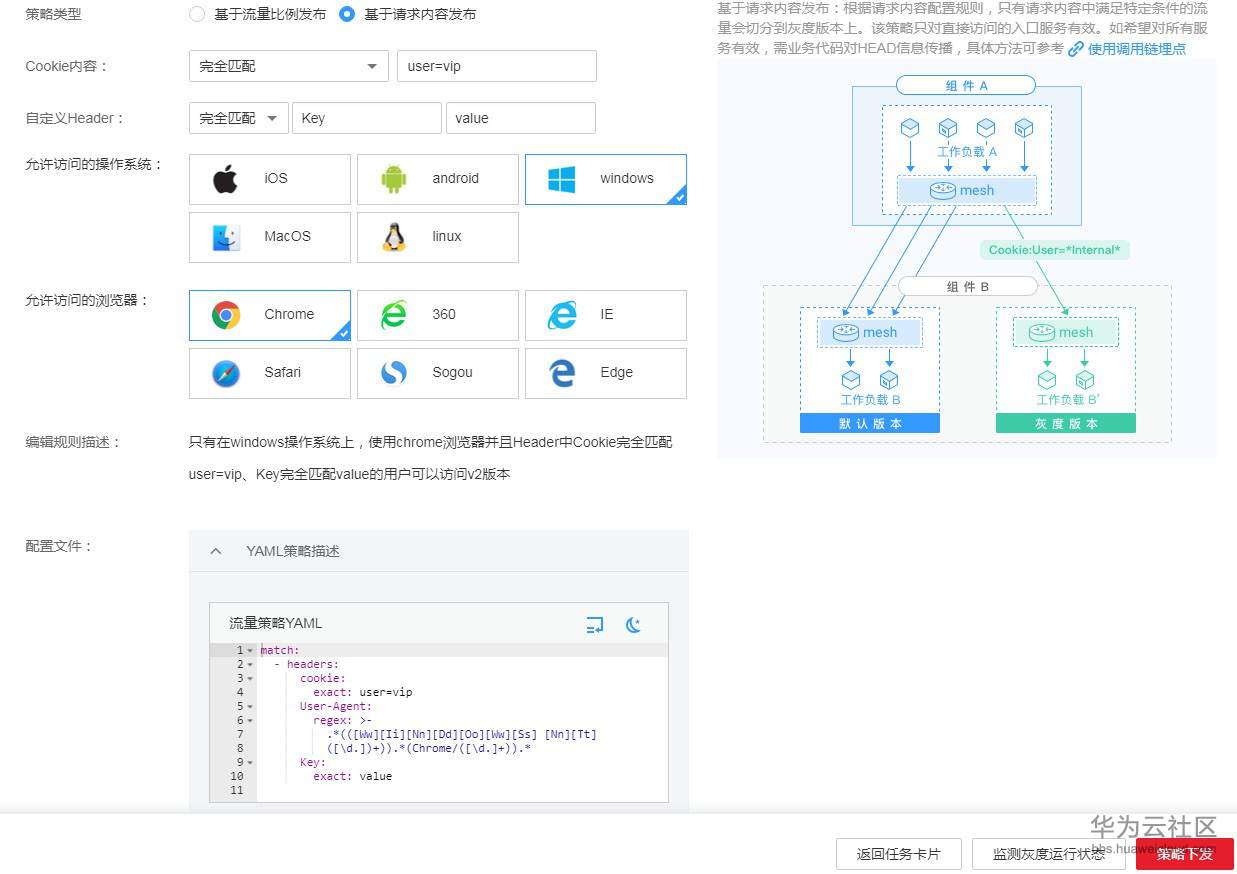Viewport: 1237px width, 874px height.
Task: Select the 360 browser tile
Action: (x=438, y=315)
